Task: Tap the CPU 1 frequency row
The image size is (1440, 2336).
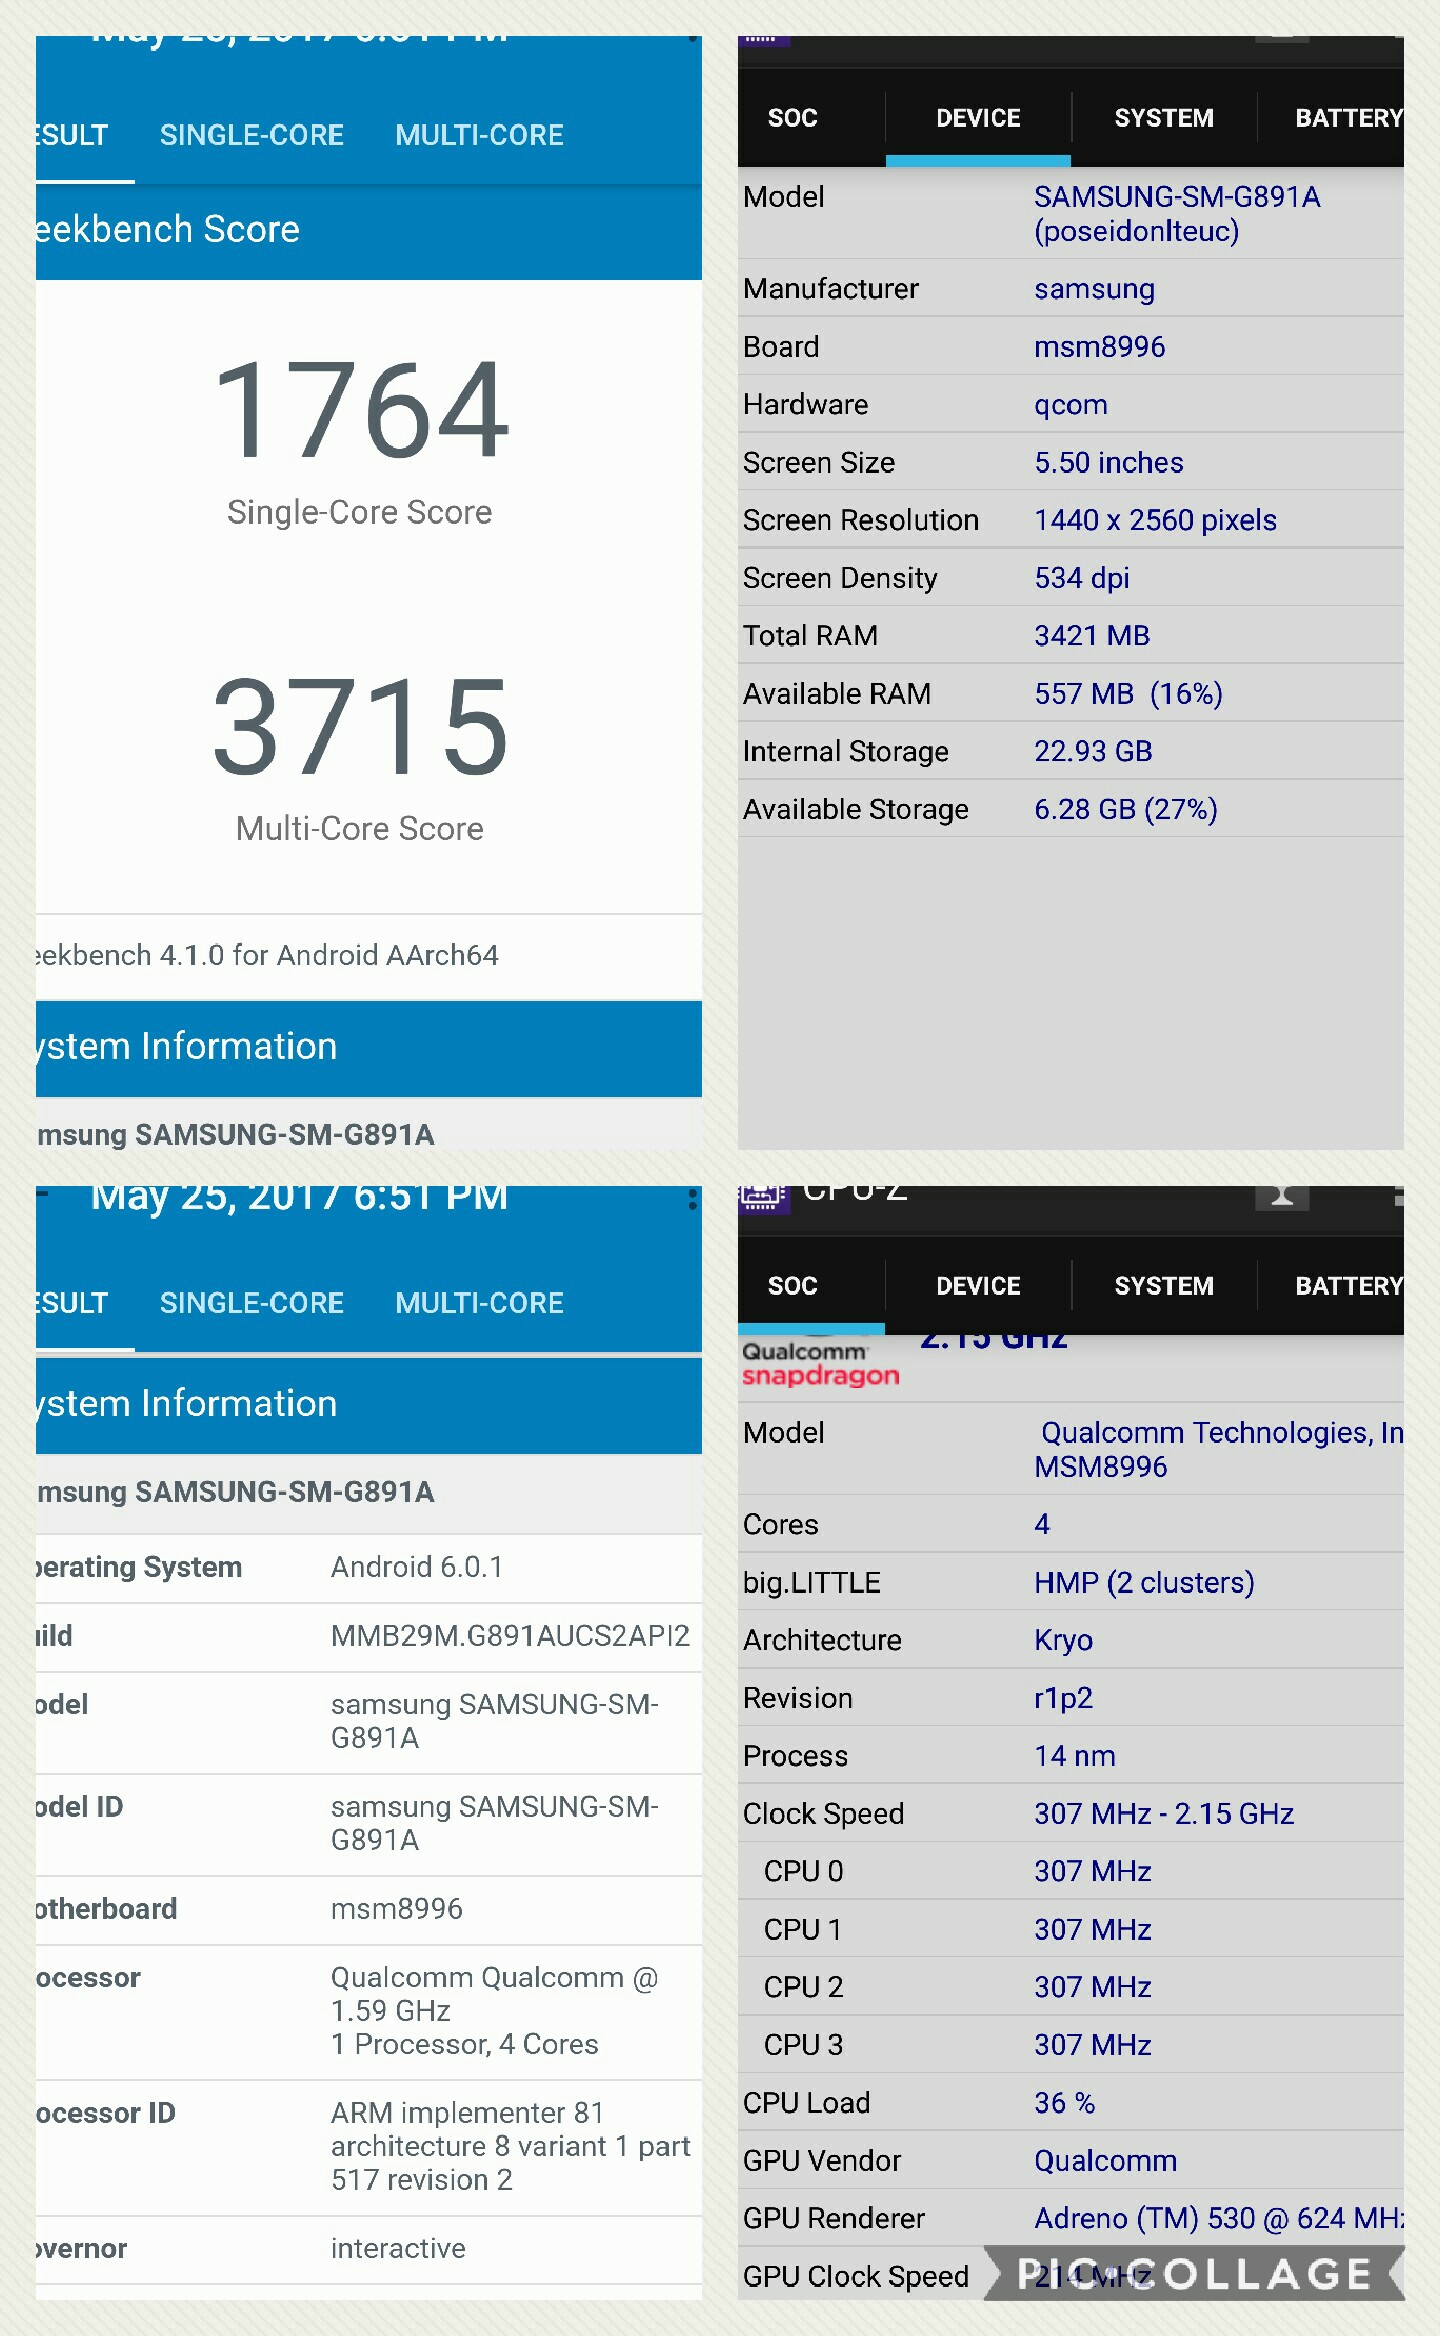Action: tap(1071, 1929)
